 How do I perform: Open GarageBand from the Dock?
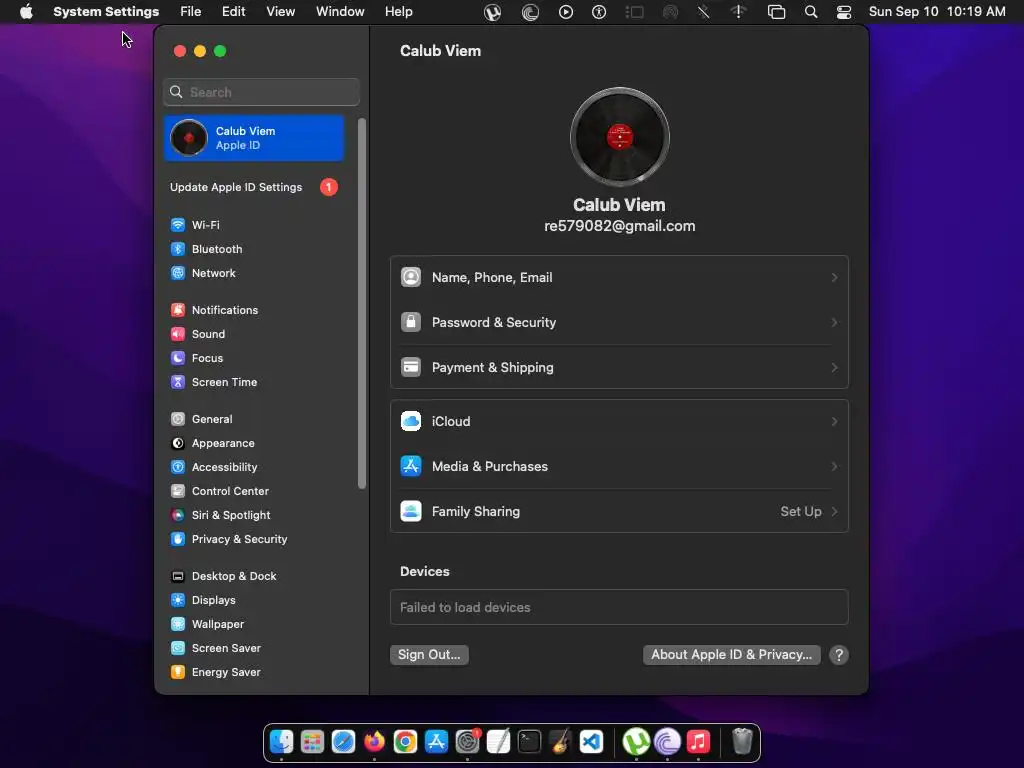(560, 742)
